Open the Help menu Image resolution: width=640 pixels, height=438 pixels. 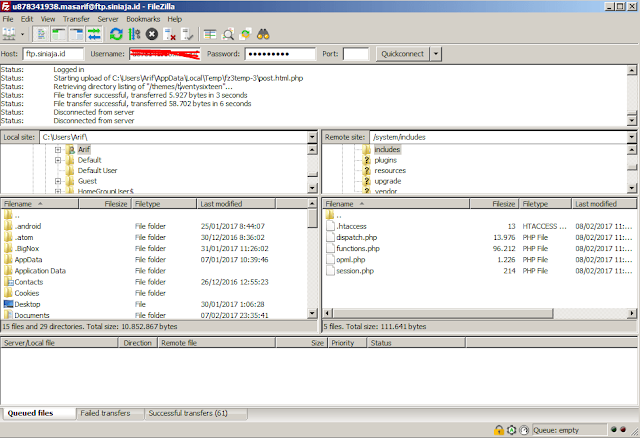[x=175, y=19]
